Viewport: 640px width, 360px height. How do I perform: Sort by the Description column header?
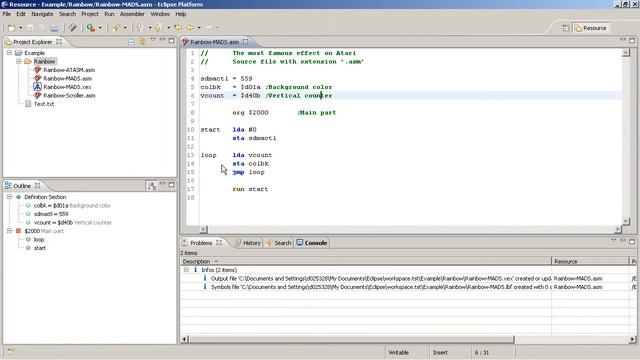366,261
